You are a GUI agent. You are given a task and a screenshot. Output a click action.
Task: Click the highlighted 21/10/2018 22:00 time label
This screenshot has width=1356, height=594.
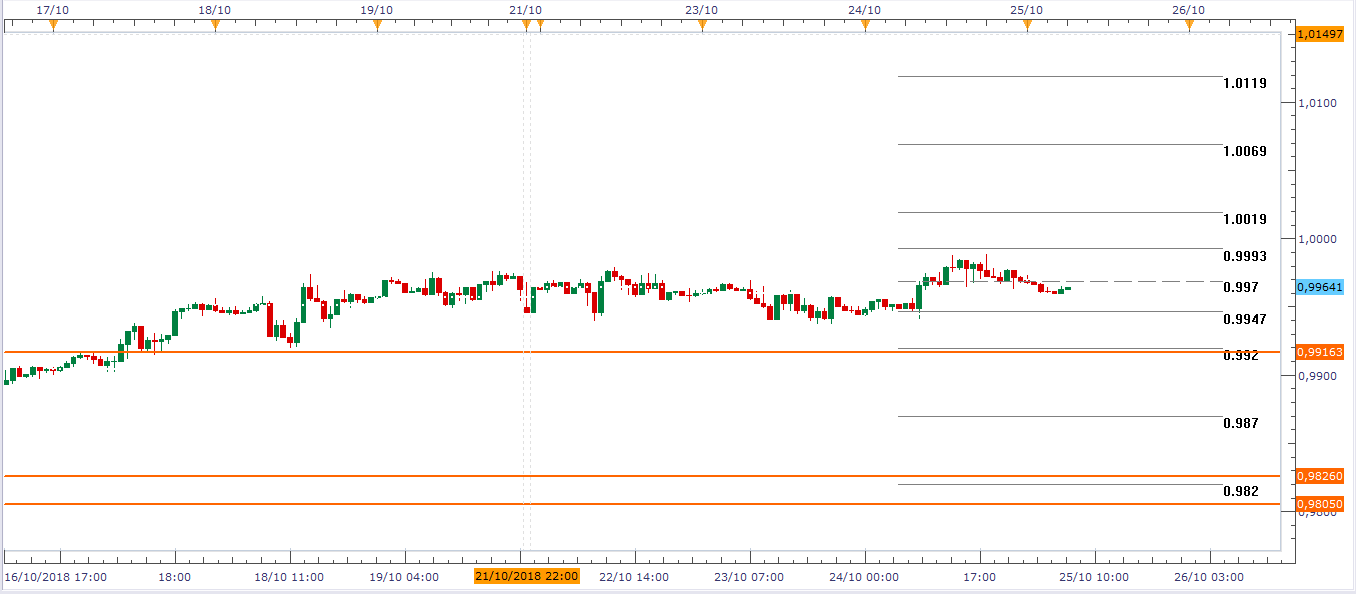tap(524, 577)
